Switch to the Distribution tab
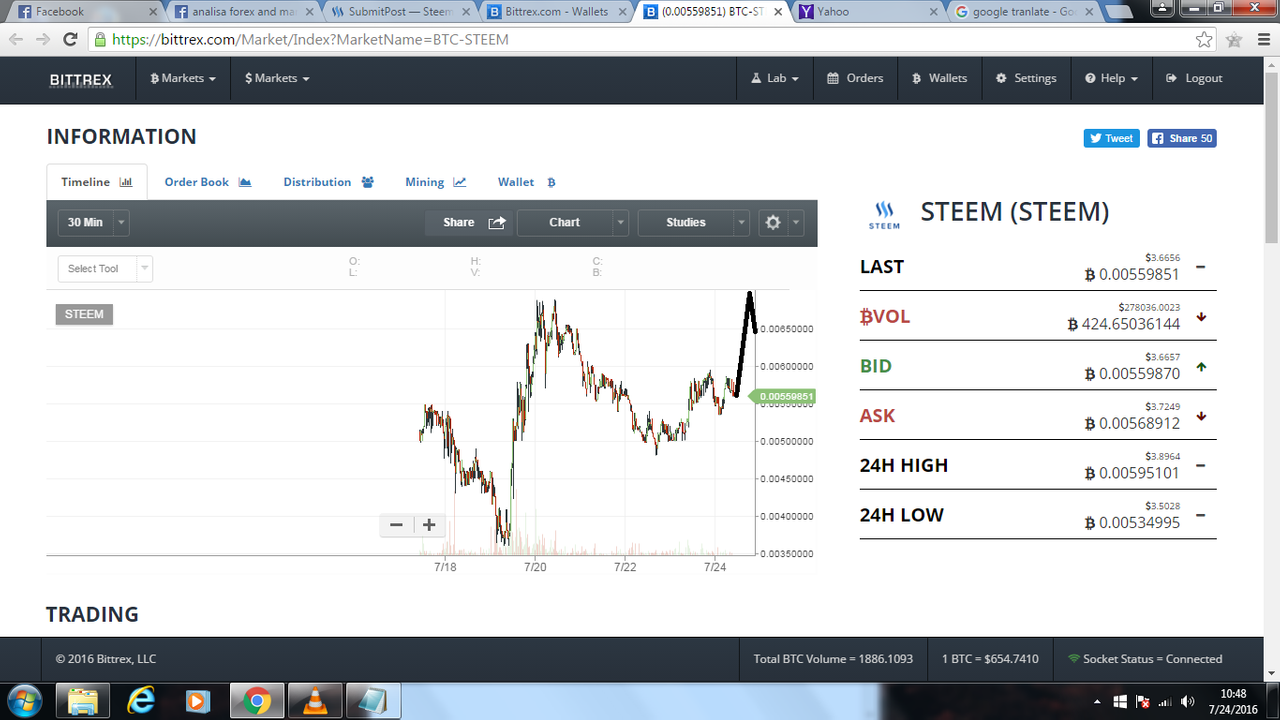Screen dimensions: 1280x720 [328, 182]
